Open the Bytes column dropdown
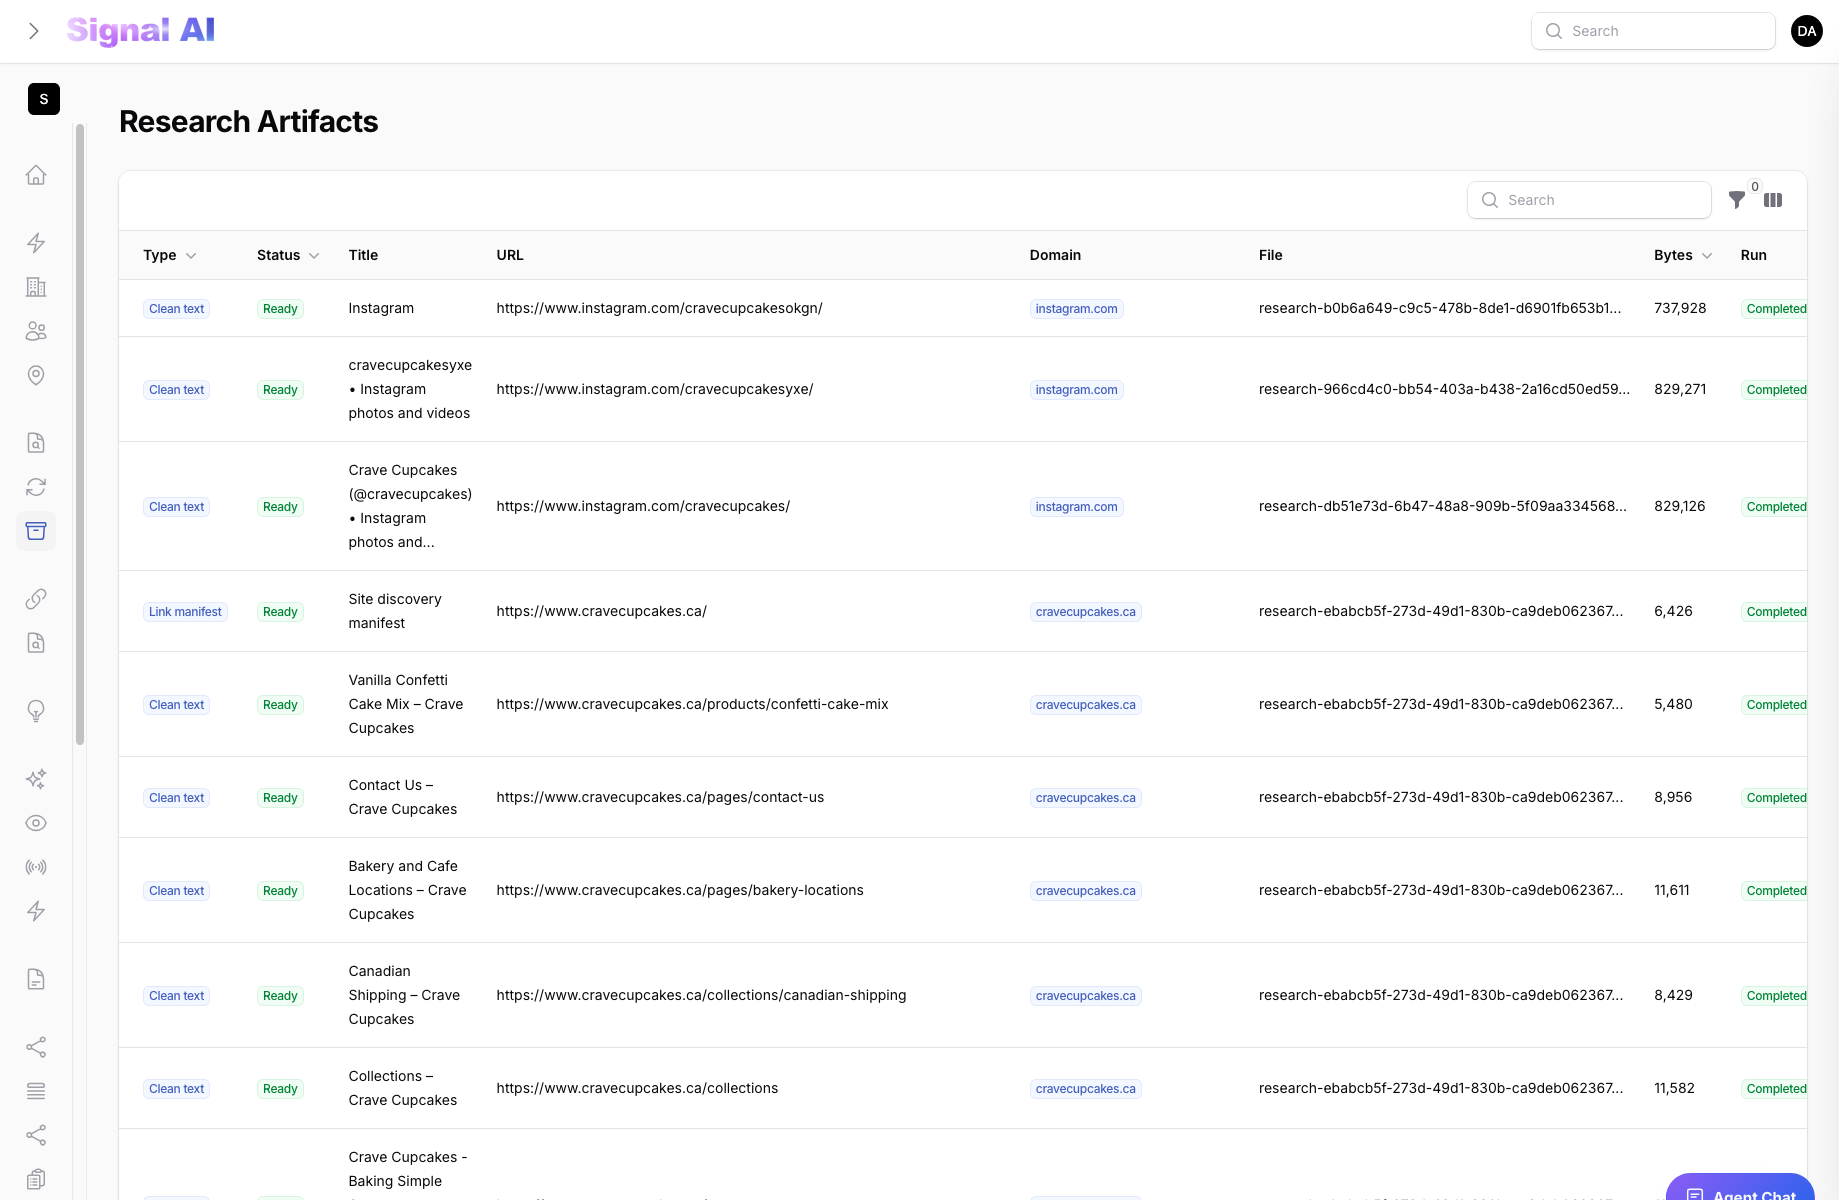This screenshot has height=1200, width=1839. 1683,255
